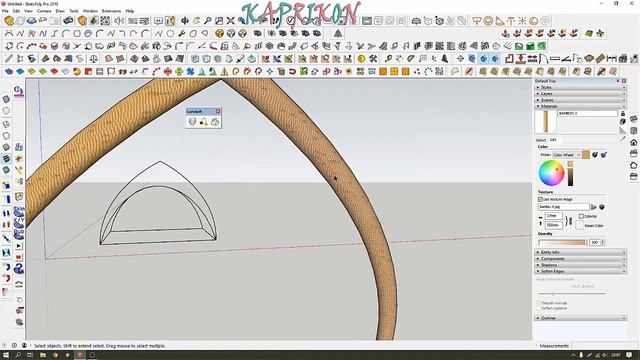
Task: Click the Zoom Window icon
Action: click(x=219, y=20)
